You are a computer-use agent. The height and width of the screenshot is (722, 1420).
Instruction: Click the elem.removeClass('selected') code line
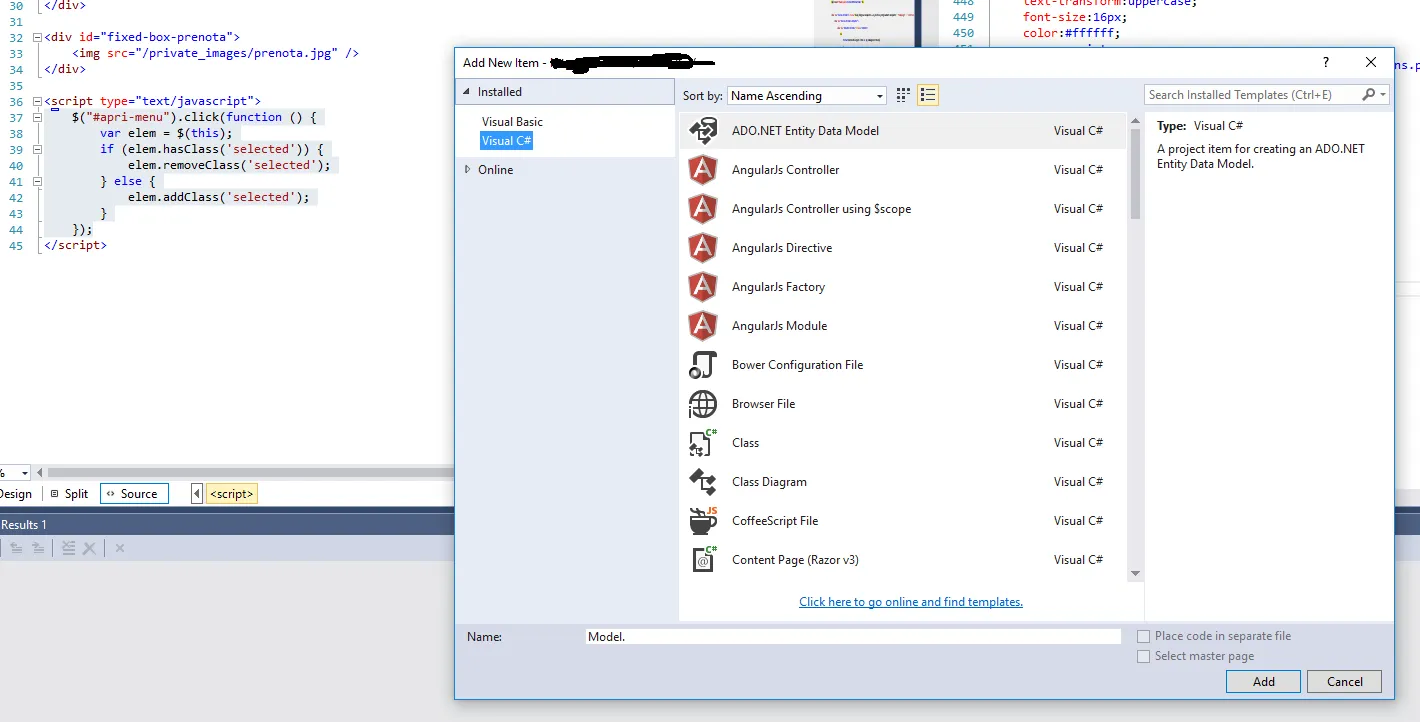coord(229,165)
